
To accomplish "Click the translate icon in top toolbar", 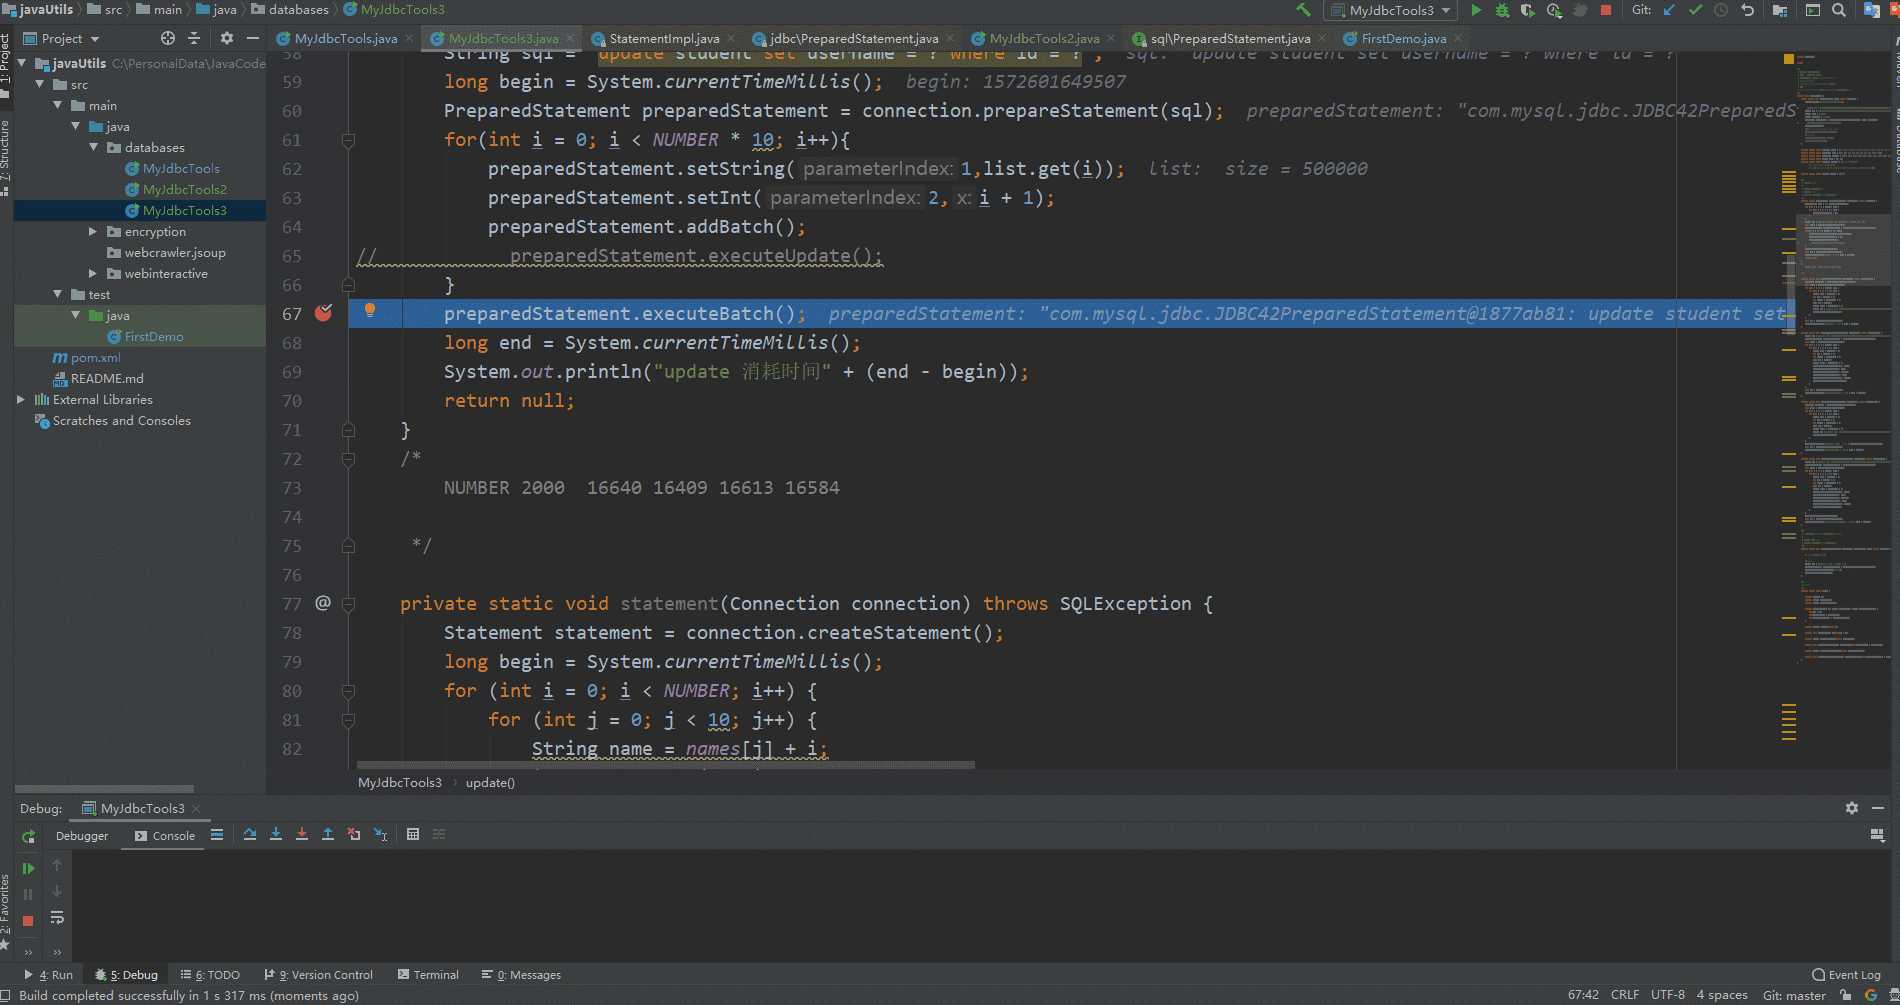I will tap(1872, 10).
